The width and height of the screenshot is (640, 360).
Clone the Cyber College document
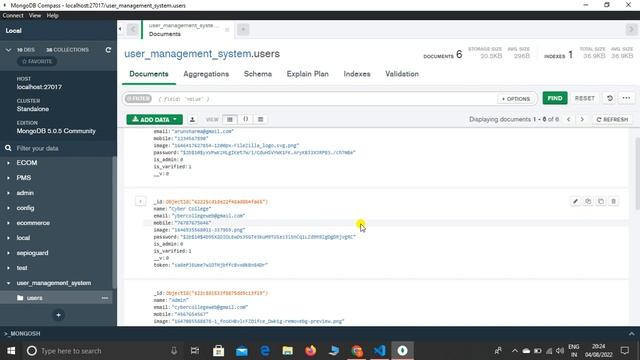[601, 201]
